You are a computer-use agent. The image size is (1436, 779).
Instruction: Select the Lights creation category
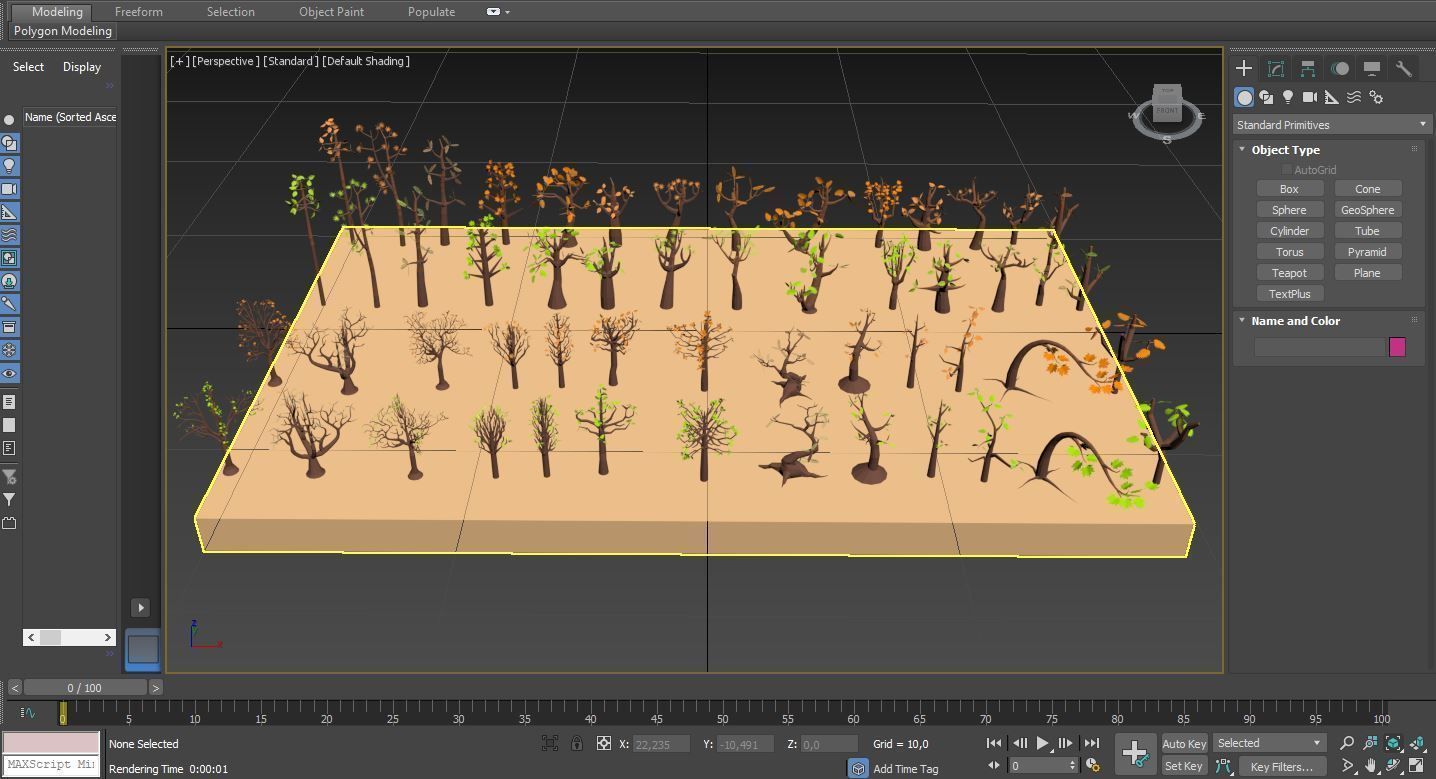coord(1288,97)
